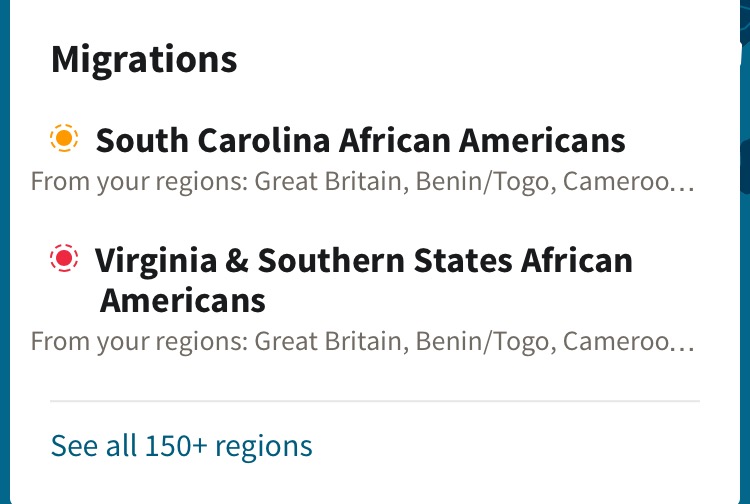Click the red Virginia migration marker icon
The image size is (750, 504).
point(64,258)
